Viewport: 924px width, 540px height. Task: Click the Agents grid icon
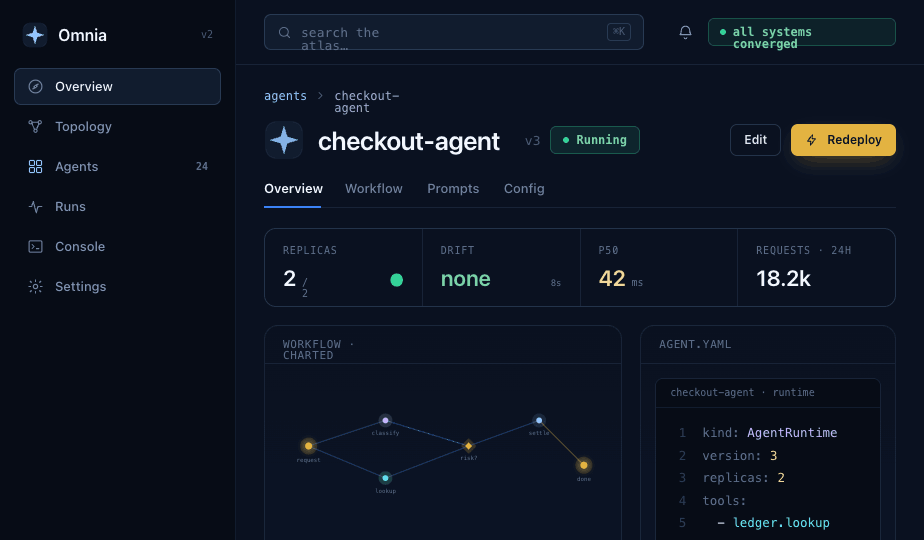click(35, 167)
